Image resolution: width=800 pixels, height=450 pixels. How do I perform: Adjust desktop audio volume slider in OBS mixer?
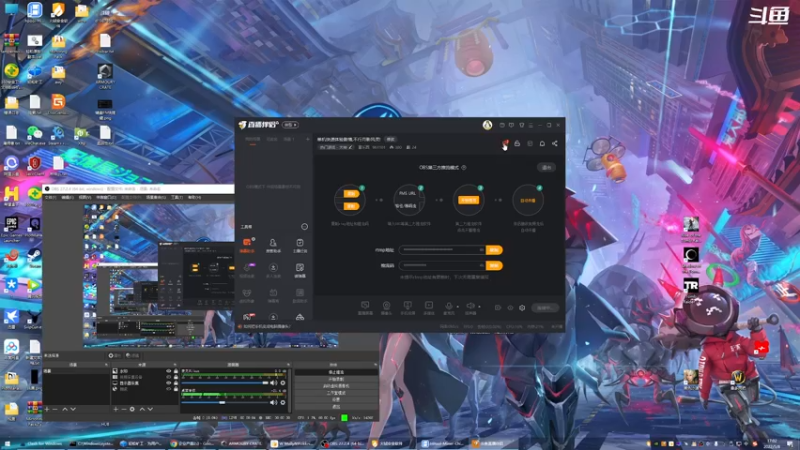click(x=225, y=403)
